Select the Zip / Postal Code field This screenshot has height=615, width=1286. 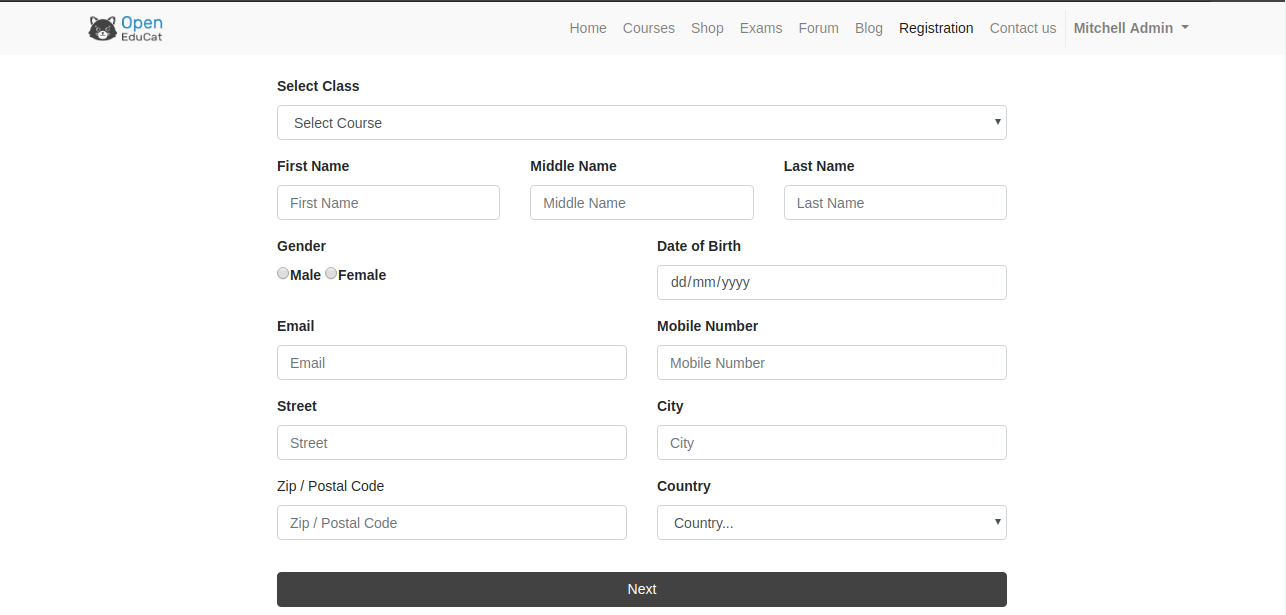[451, 522]
